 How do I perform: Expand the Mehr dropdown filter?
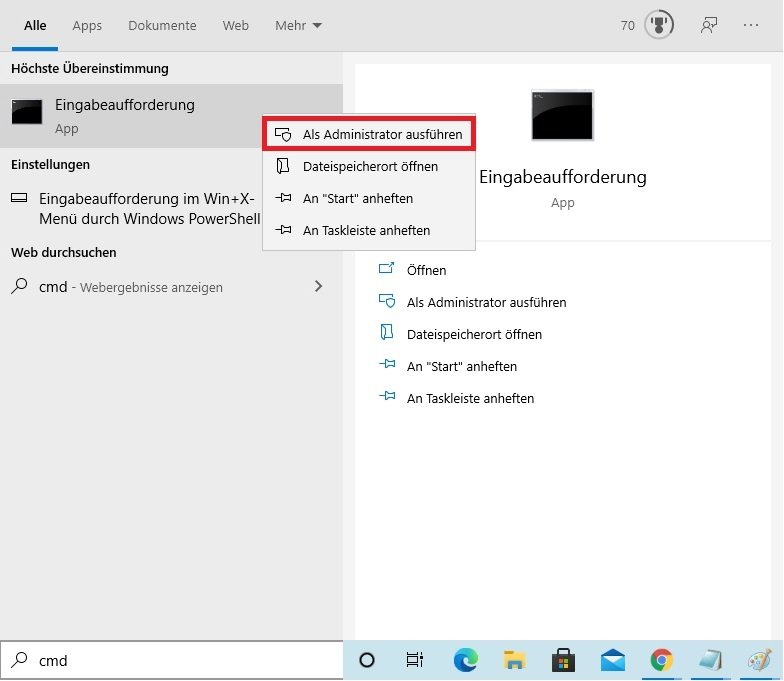(298, 26)
